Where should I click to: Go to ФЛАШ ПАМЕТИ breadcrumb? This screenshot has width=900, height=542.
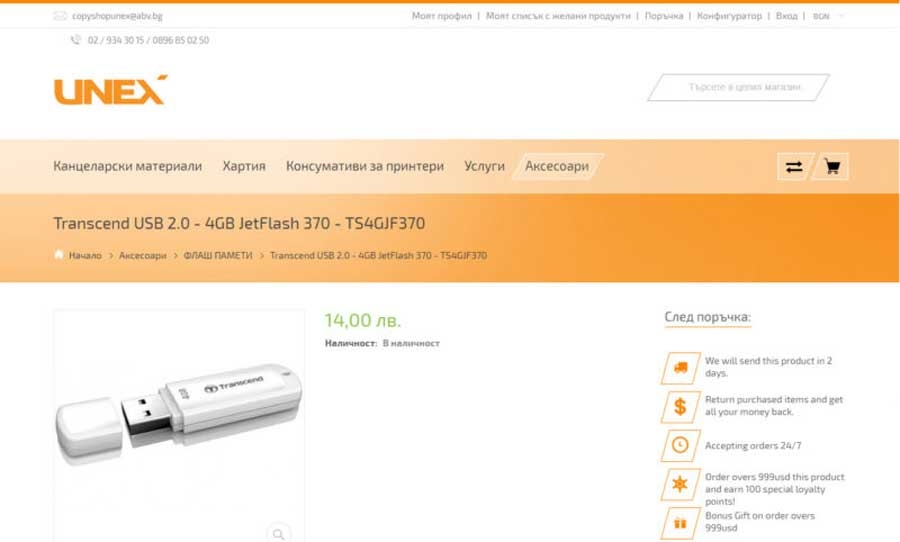218,255
